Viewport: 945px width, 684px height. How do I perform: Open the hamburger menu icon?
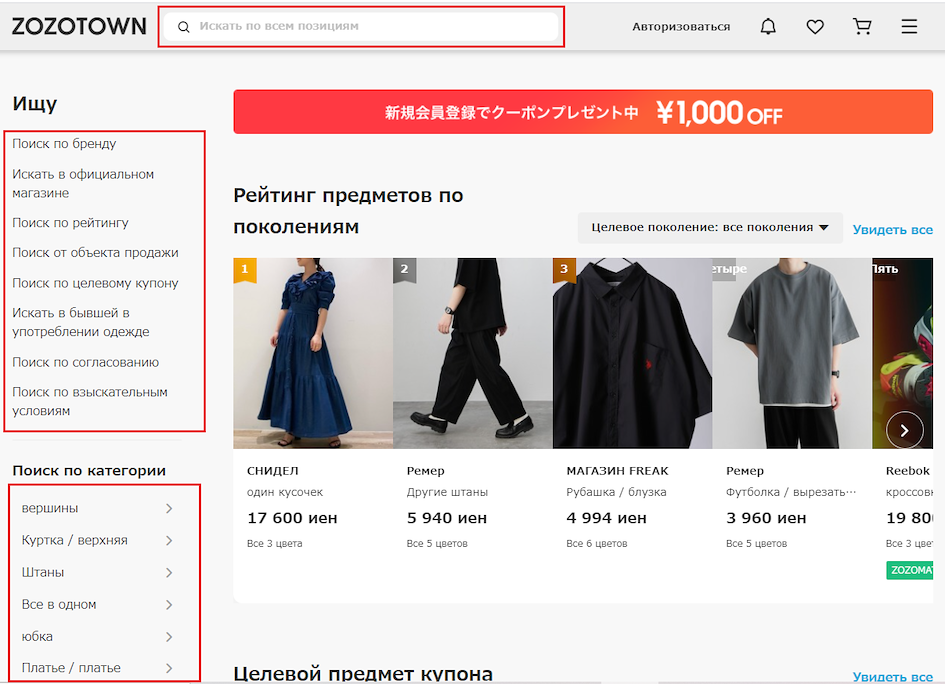click(909, 27)
